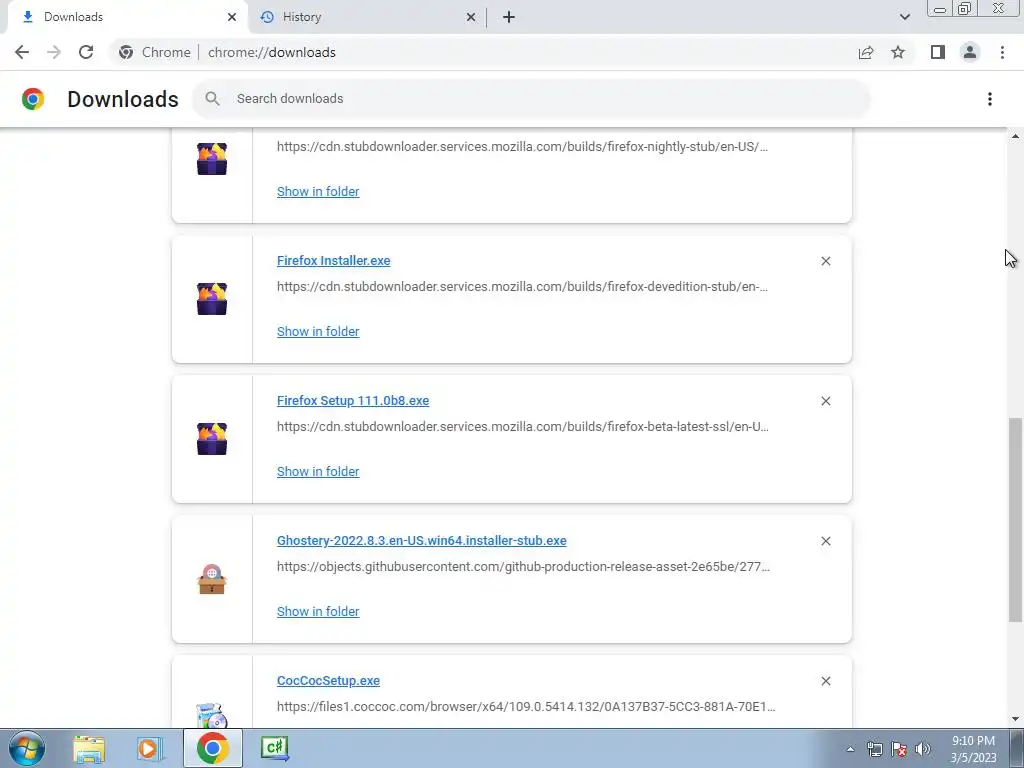The image size is (1024, 768).
Task: Click the scrollbar up arrow
Action: pyautogui.click(x=1015, y=136)
